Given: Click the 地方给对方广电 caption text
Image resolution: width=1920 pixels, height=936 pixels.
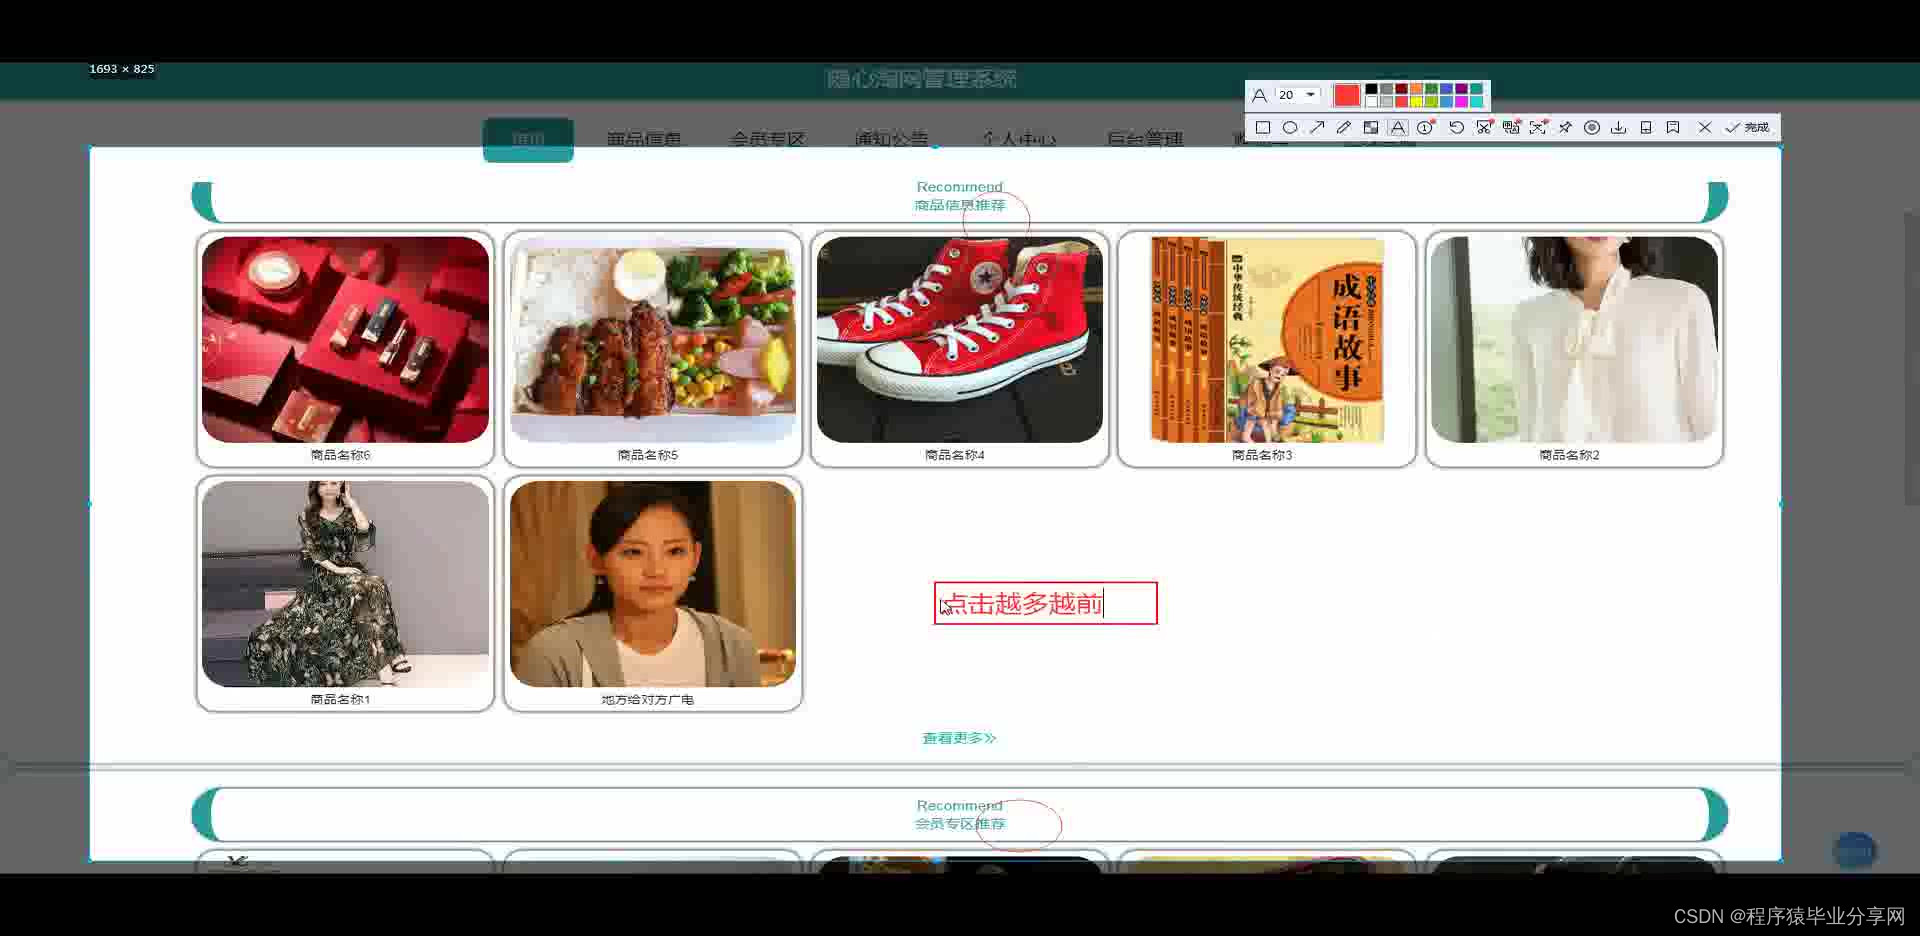Looking at the screenshot, I should [647, 700].
